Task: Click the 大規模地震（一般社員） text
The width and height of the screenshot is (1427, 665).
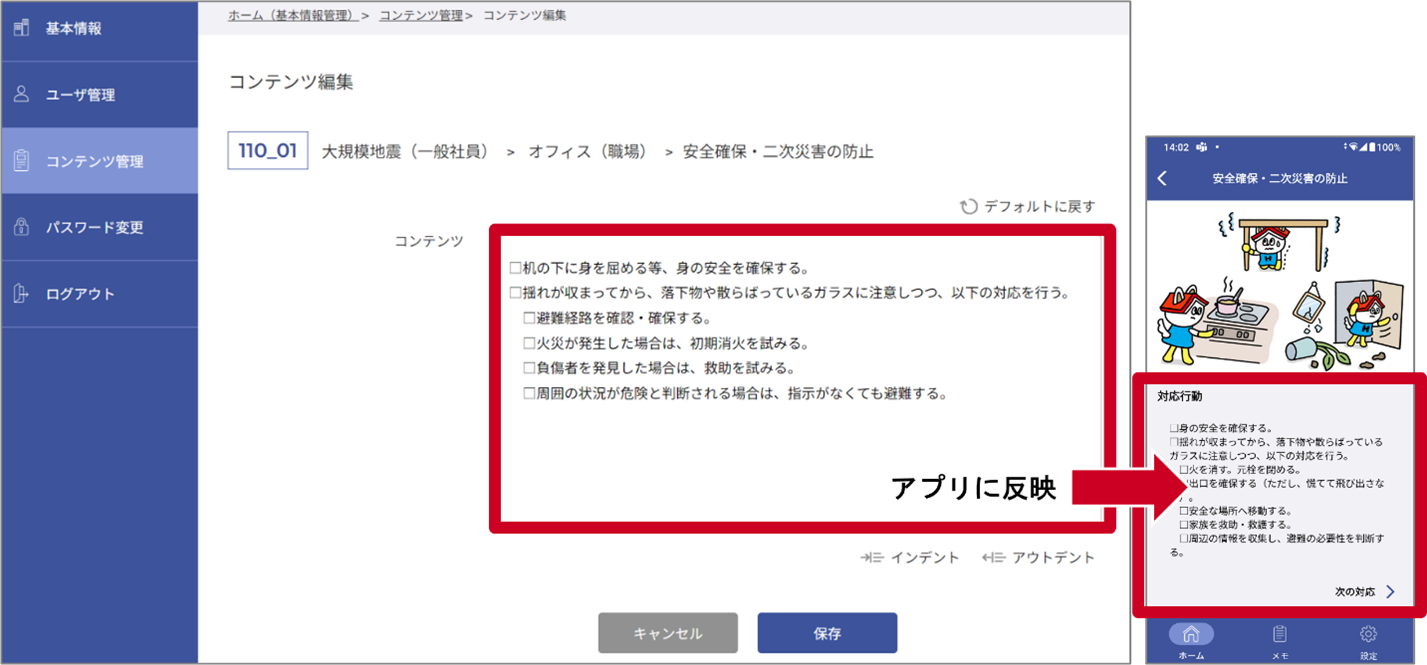Action: pos(405,152)
